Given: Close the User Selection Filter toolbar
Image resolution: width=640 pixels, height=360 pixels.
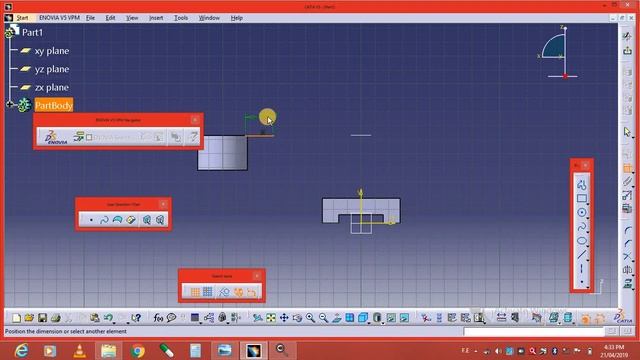Looking at the screenshot, I should [x=163, y=204].
